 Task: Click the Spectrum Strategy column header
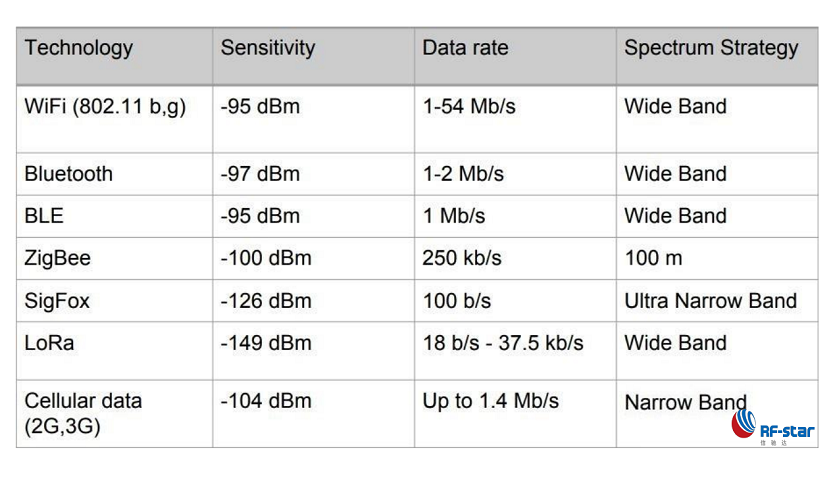tap(711, 47)
